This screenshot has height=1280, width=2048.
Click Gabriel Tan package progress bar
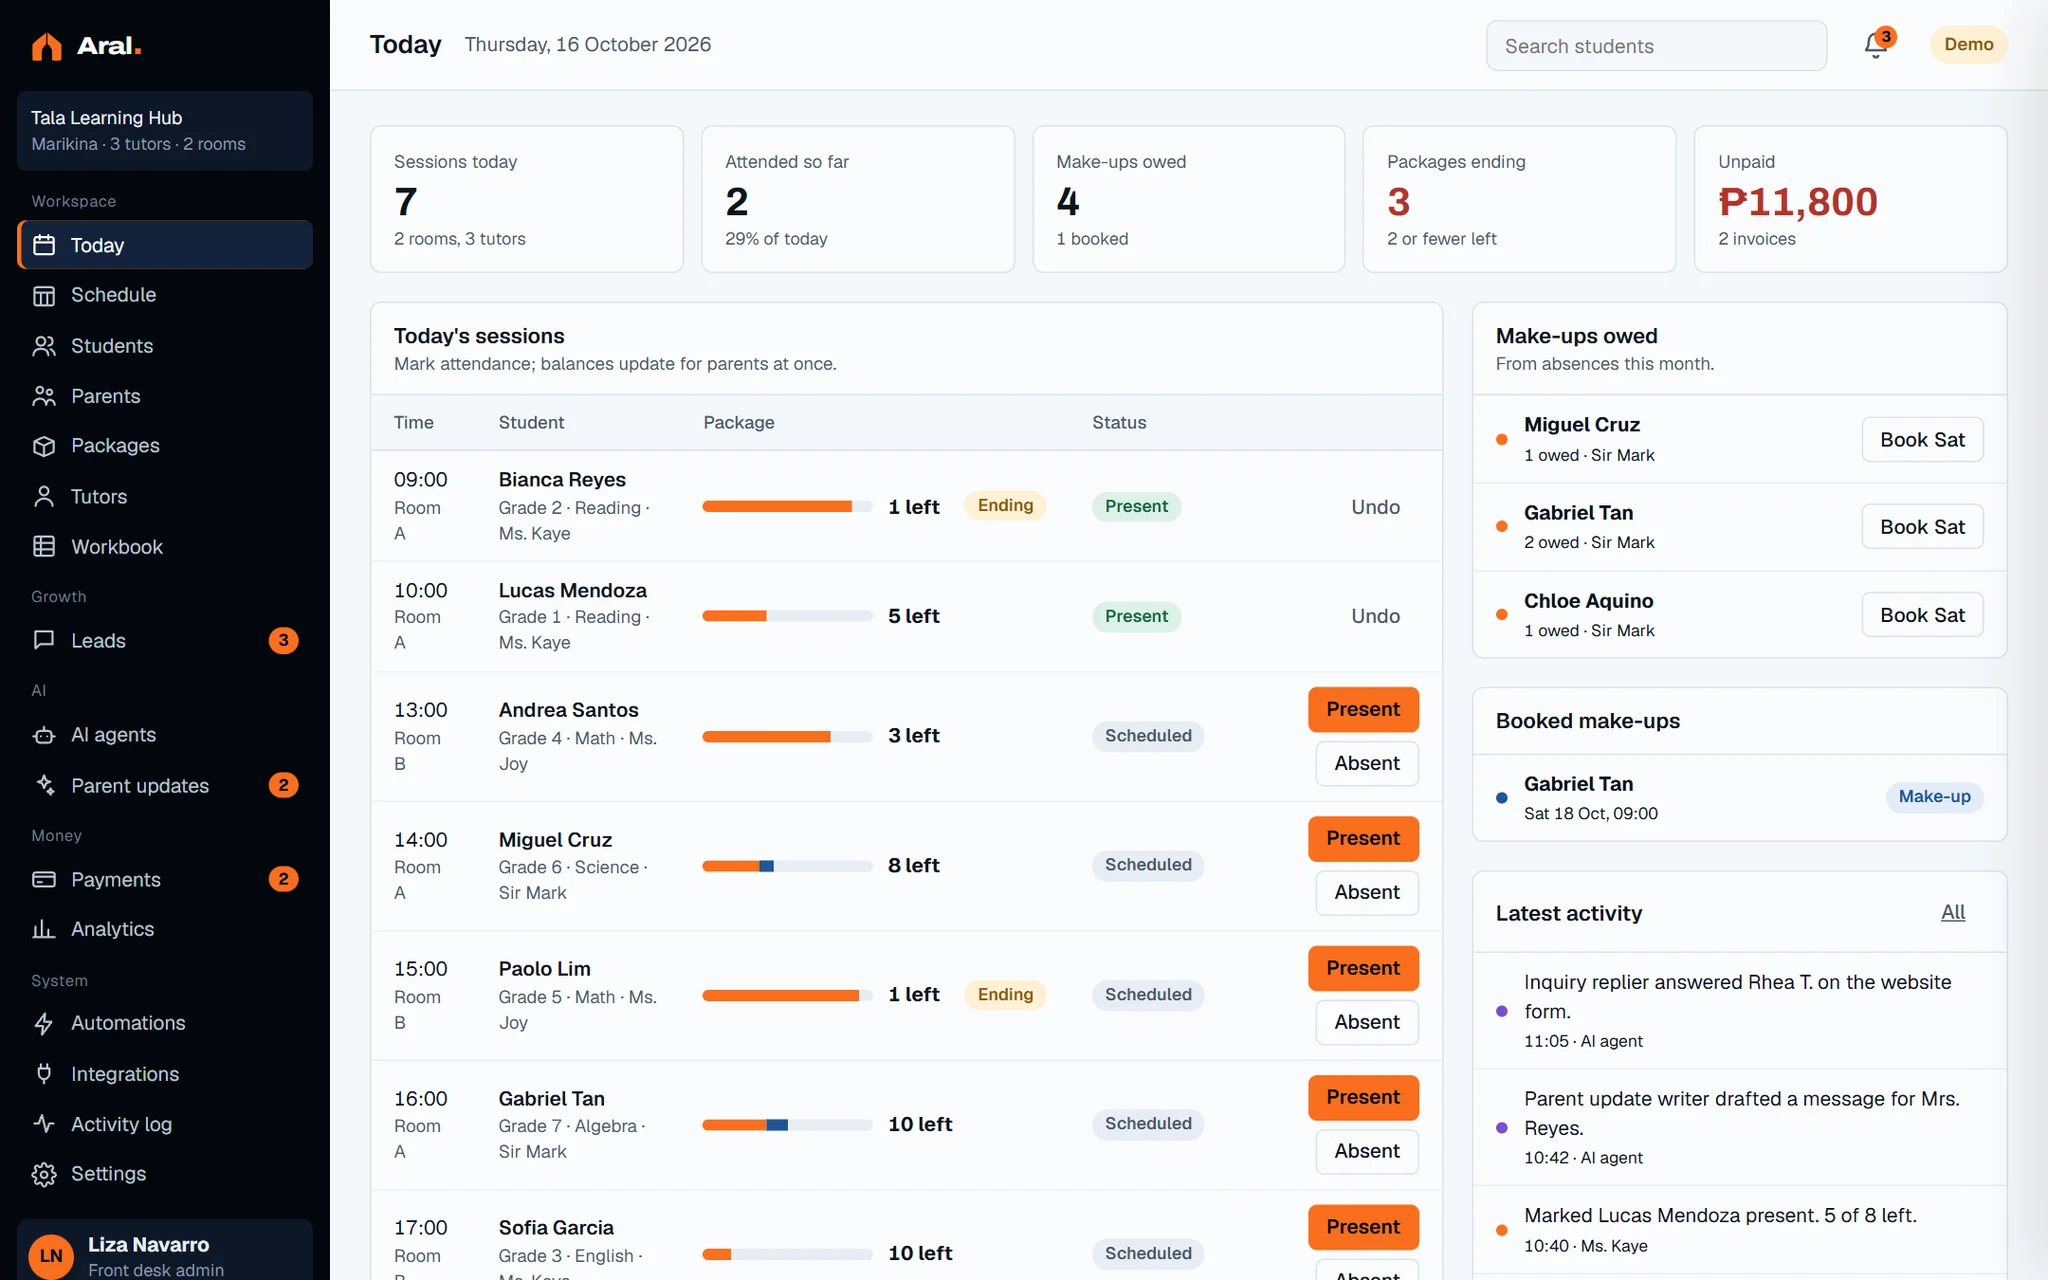[x=787, y=1125]
